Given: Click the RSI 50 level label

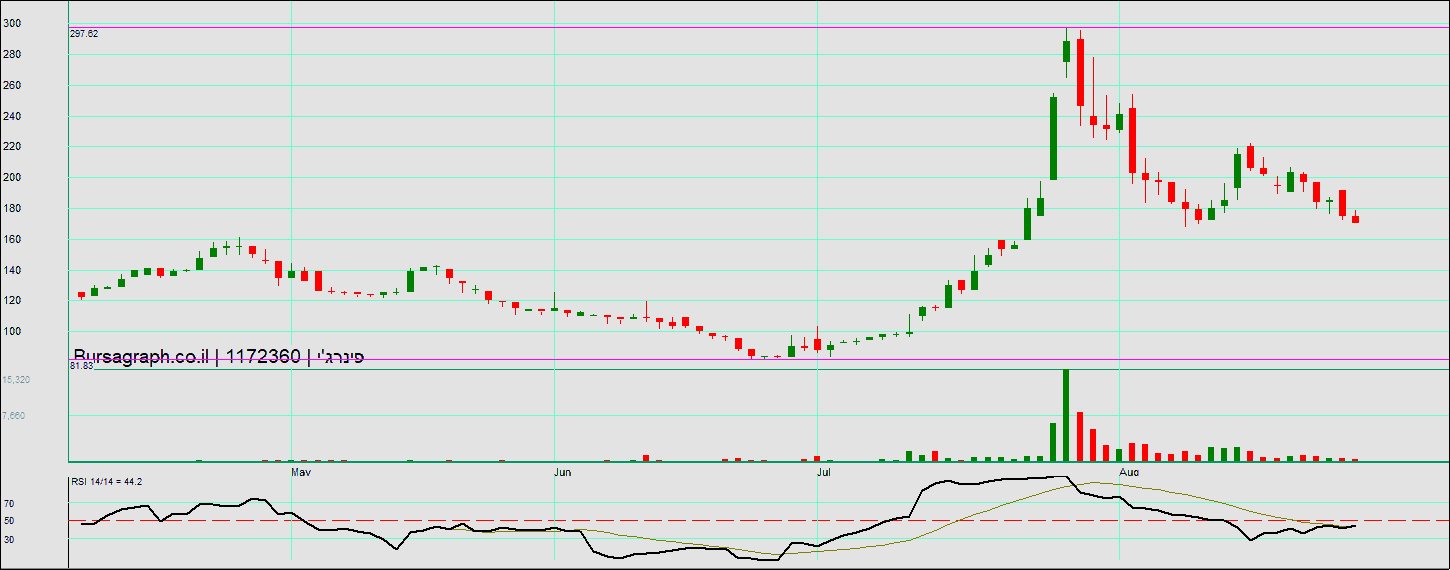Looking at the screenshot, I should pyautogui.click(x=9, y=521).
